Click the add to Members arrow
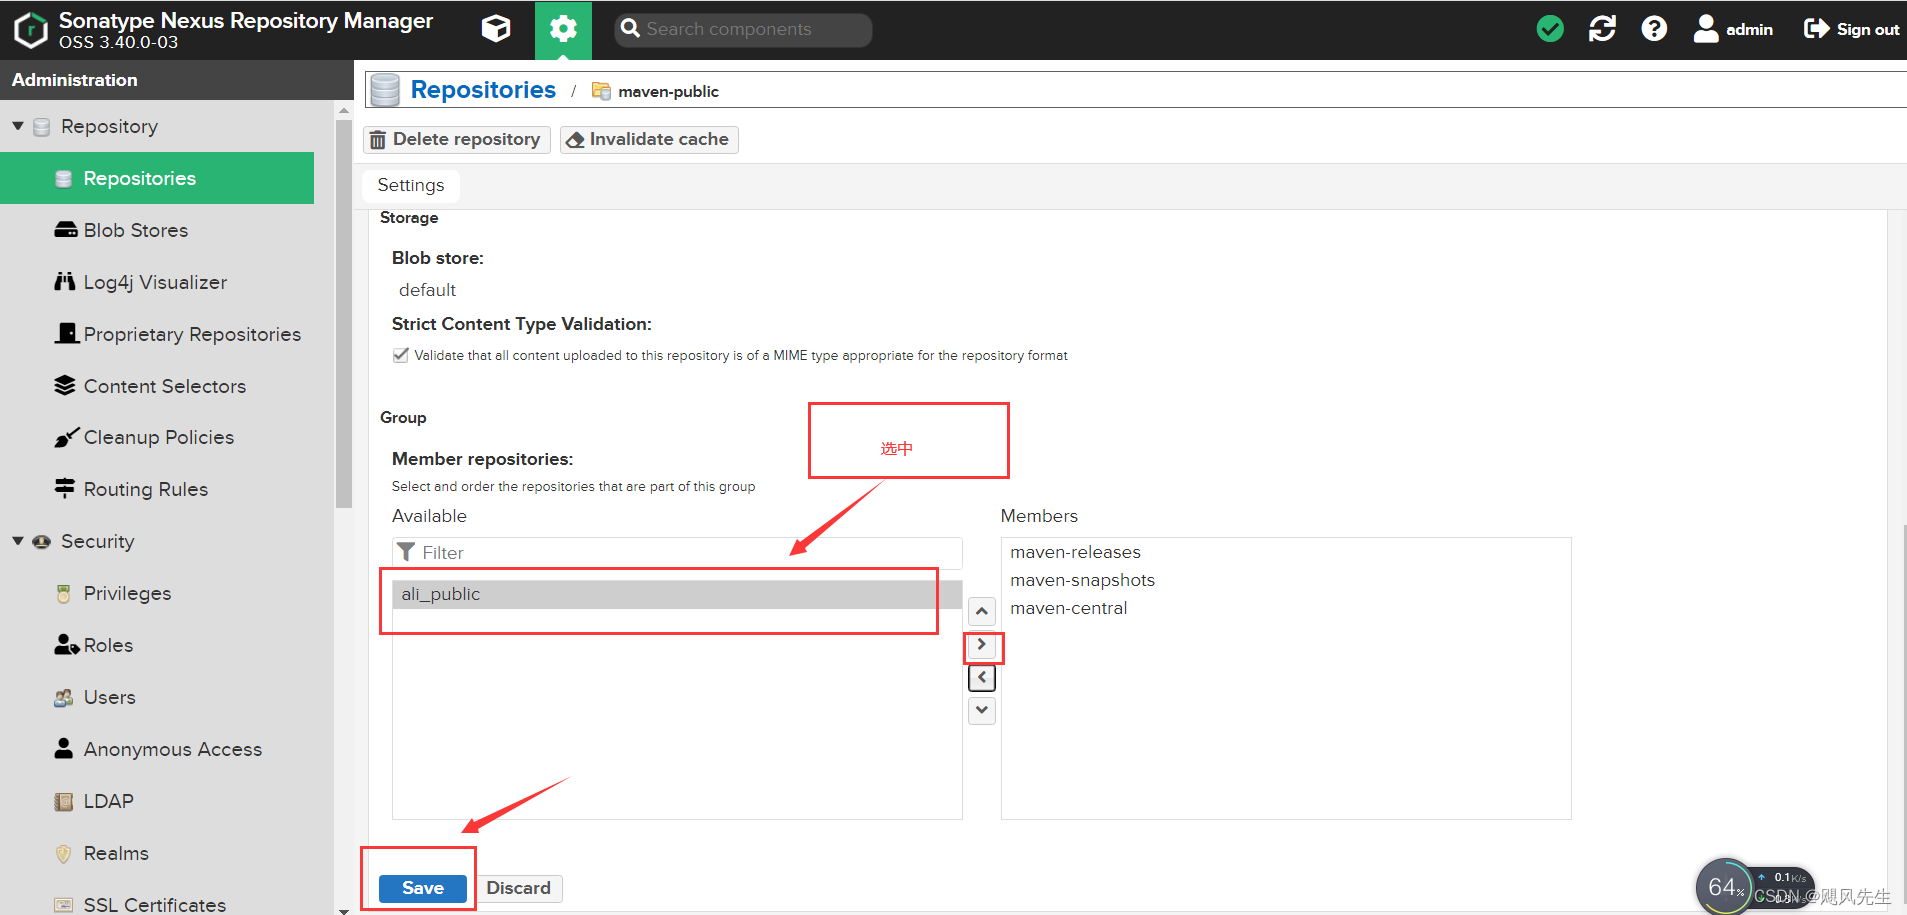The image size is (1907, 915). pyautogui.click(x=982, y=644)
